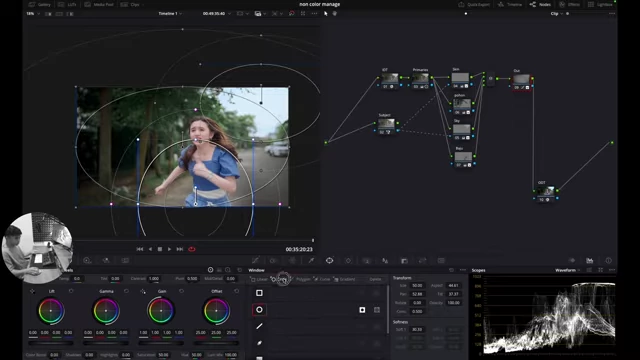This screenshot has height=360, width=640.
Task: Open the viewer zoom percentage dropdown
Action: click(33, 13)
